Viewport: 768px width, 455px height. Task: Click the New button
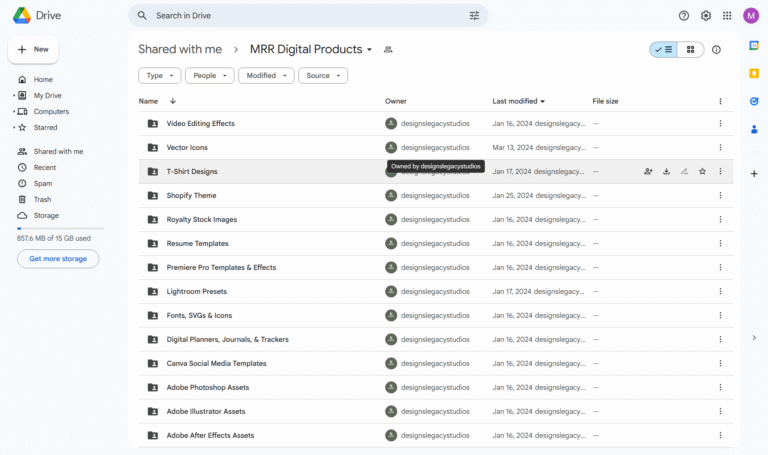[x=33, y=49]
